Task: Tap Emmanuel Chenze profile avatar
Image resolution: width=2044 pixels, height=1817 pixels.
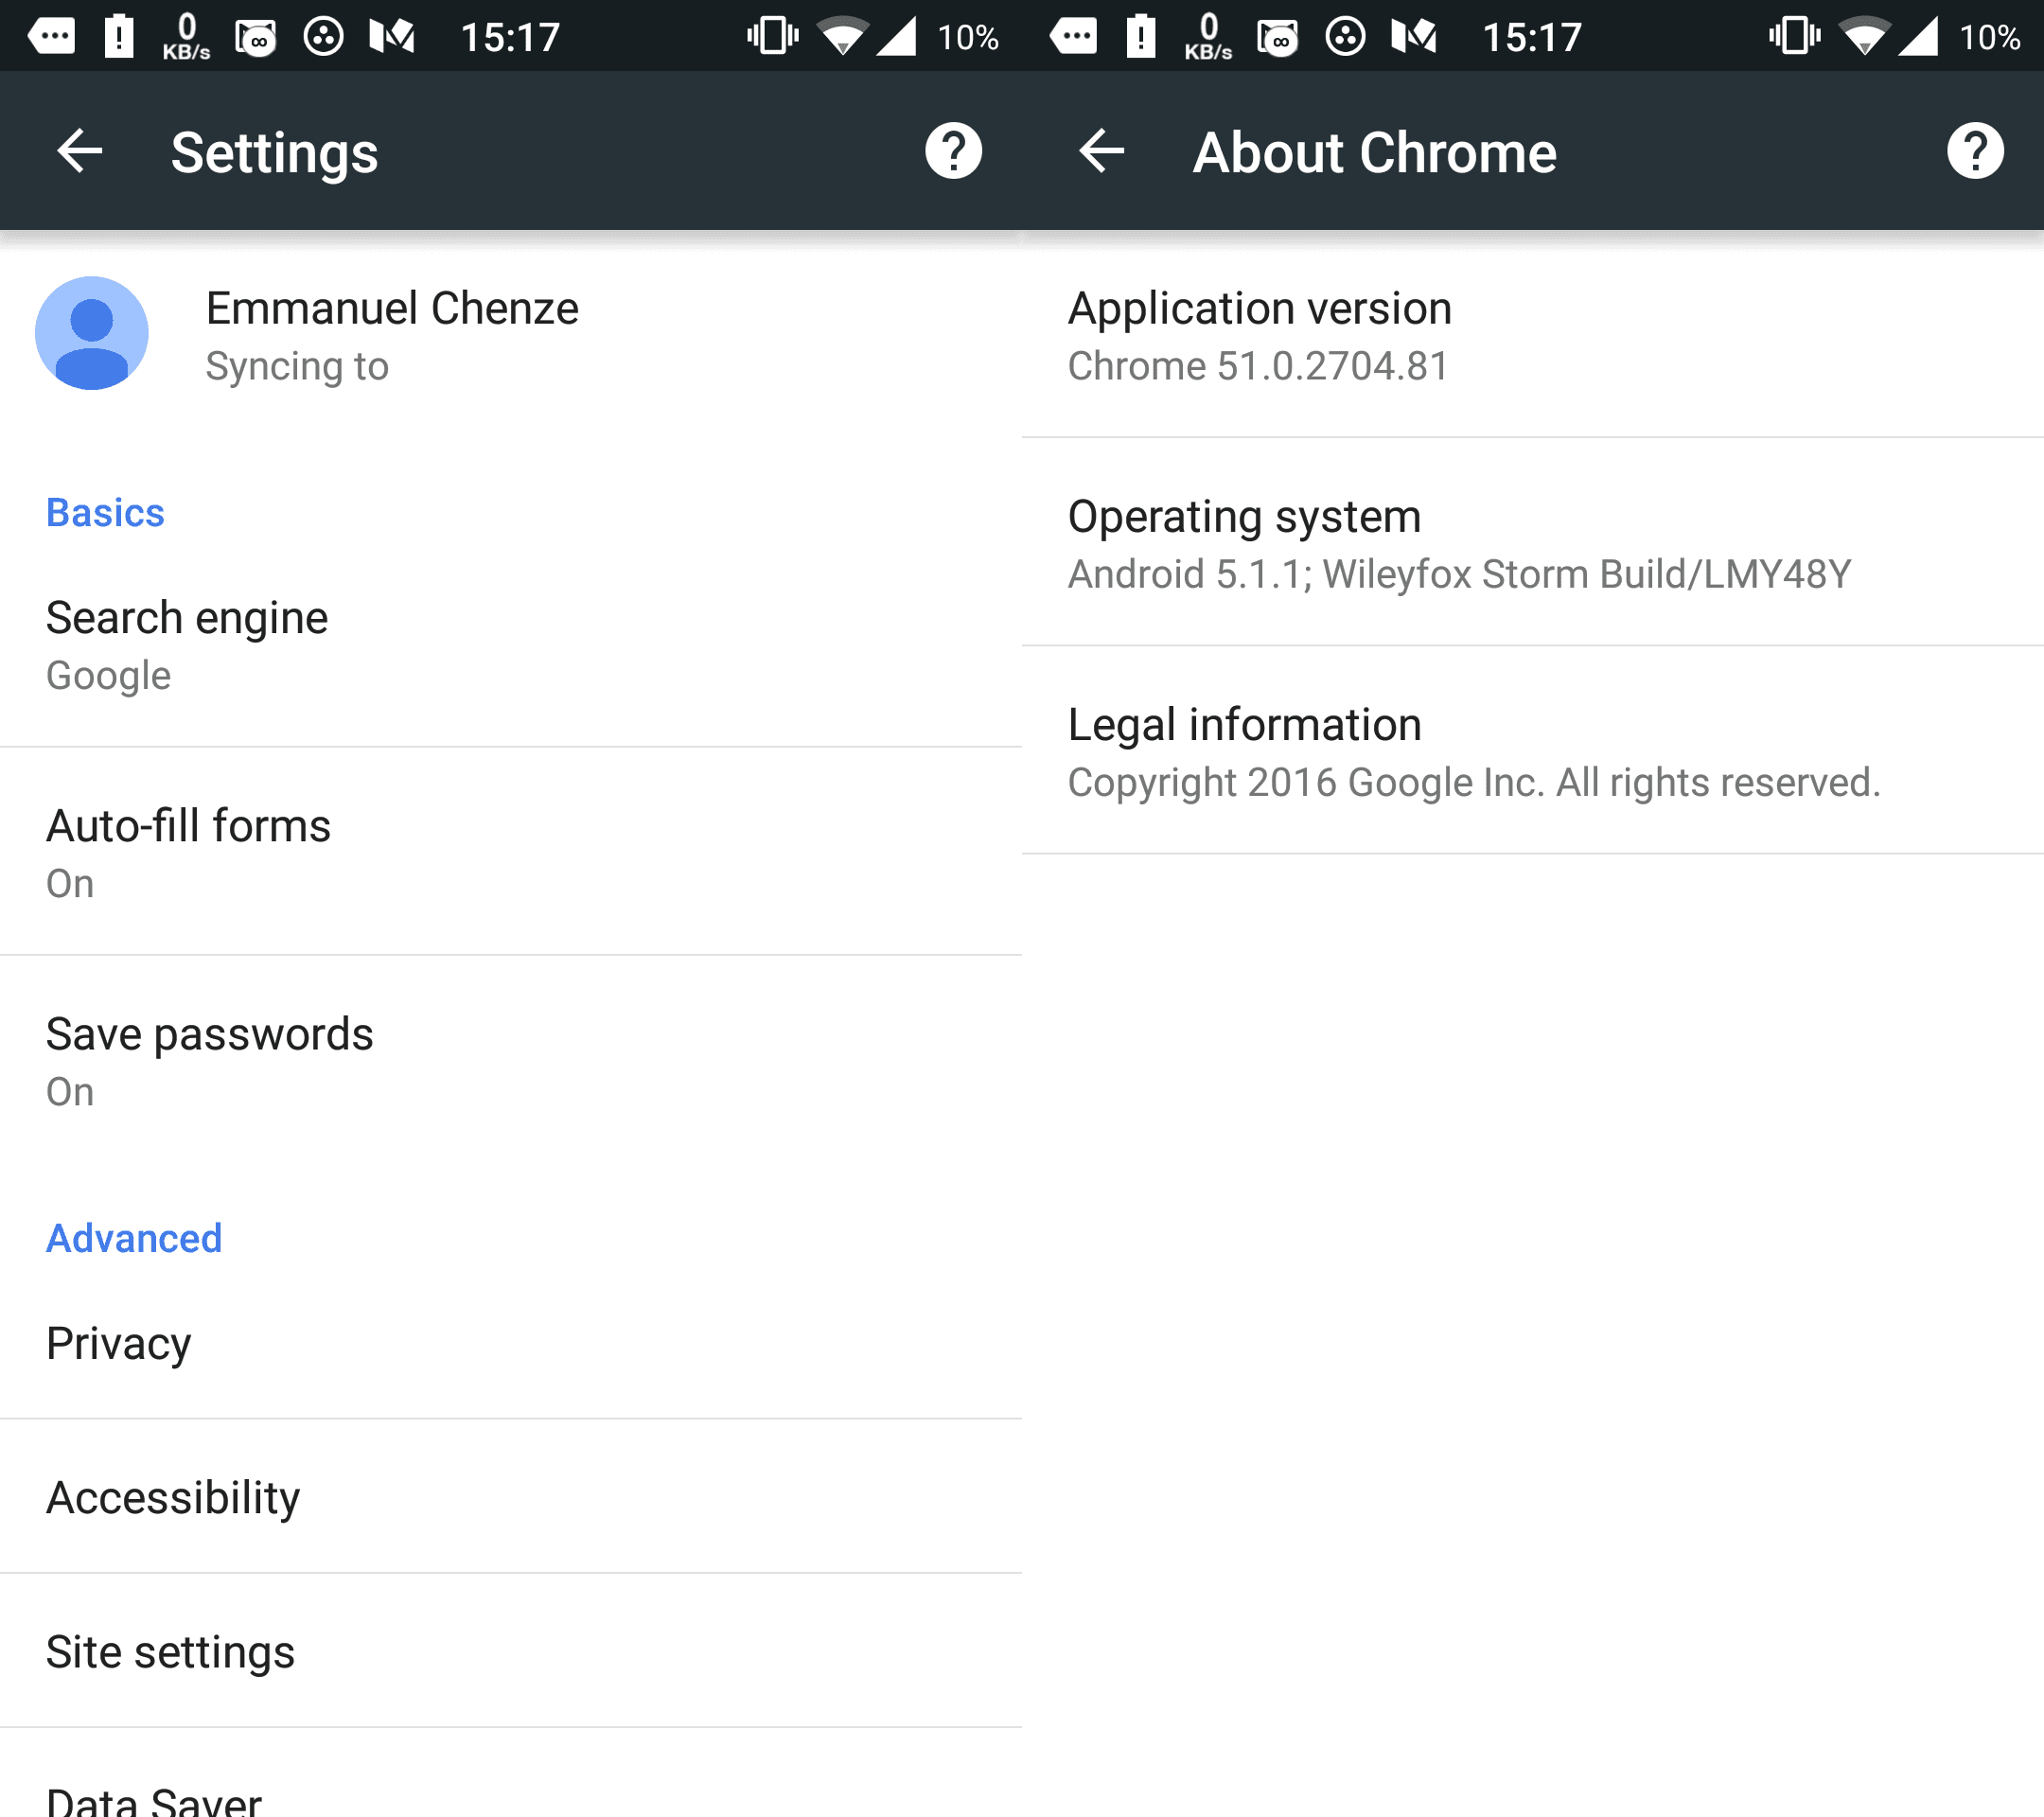Action: [x=92, y=333]
